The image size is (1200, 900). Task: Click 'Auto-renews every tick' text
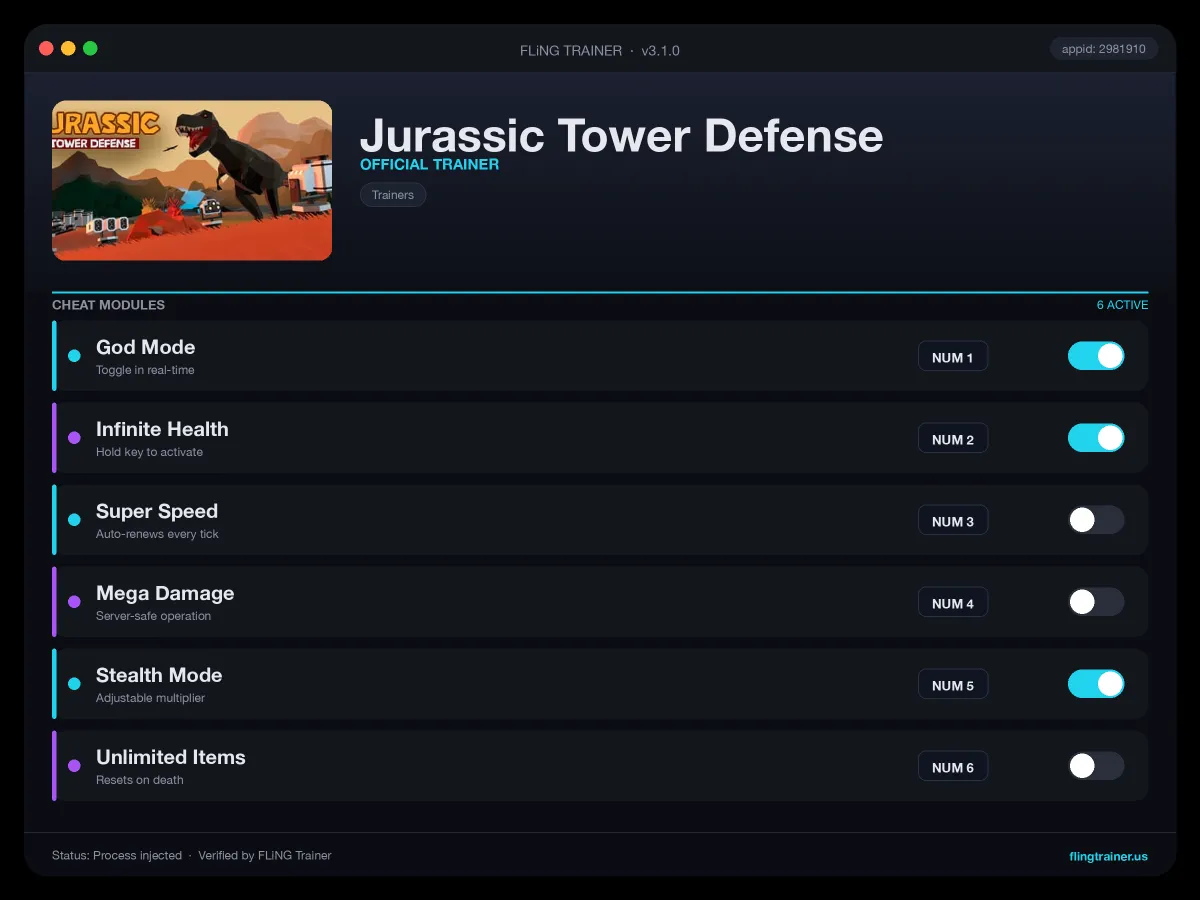[157, 534]
